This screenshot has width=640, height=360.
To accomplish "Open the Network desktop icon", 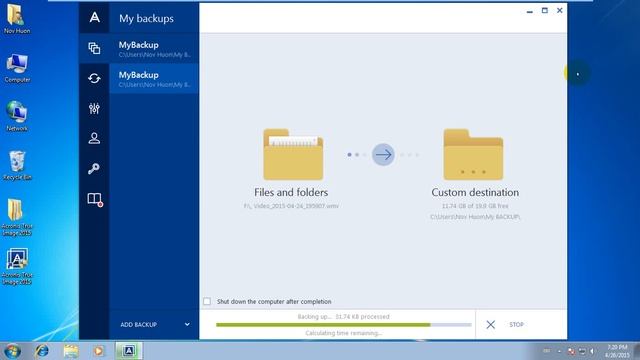I will (x=17, y=116).
